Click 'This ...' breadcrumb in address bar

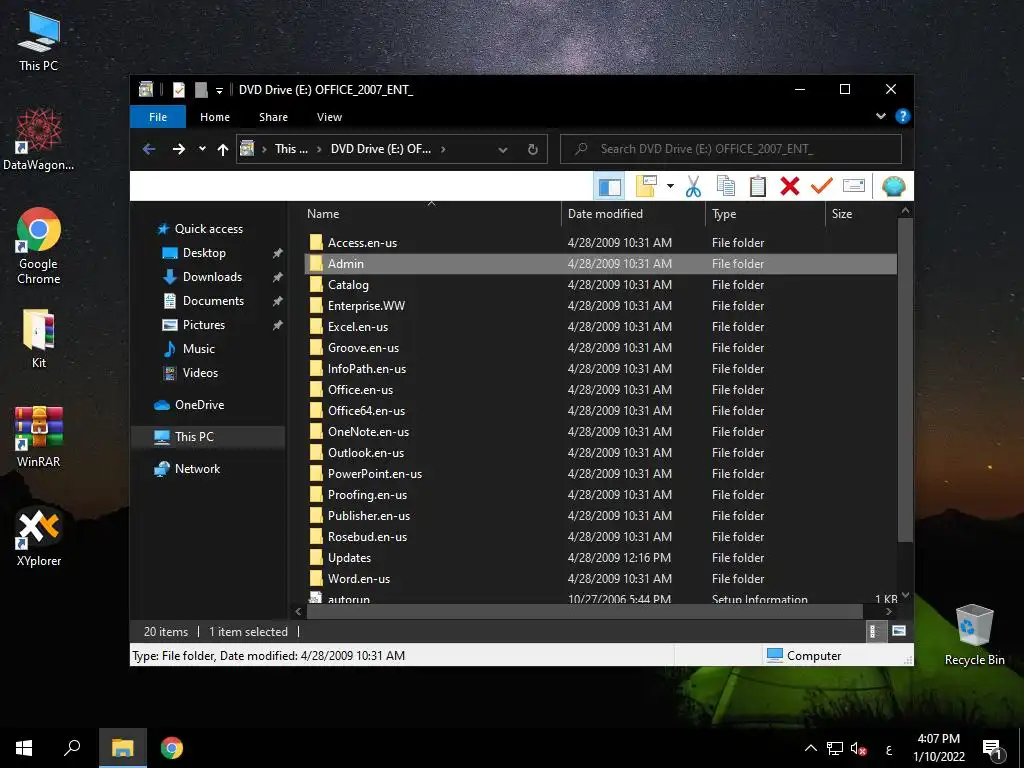pos(291,149)
